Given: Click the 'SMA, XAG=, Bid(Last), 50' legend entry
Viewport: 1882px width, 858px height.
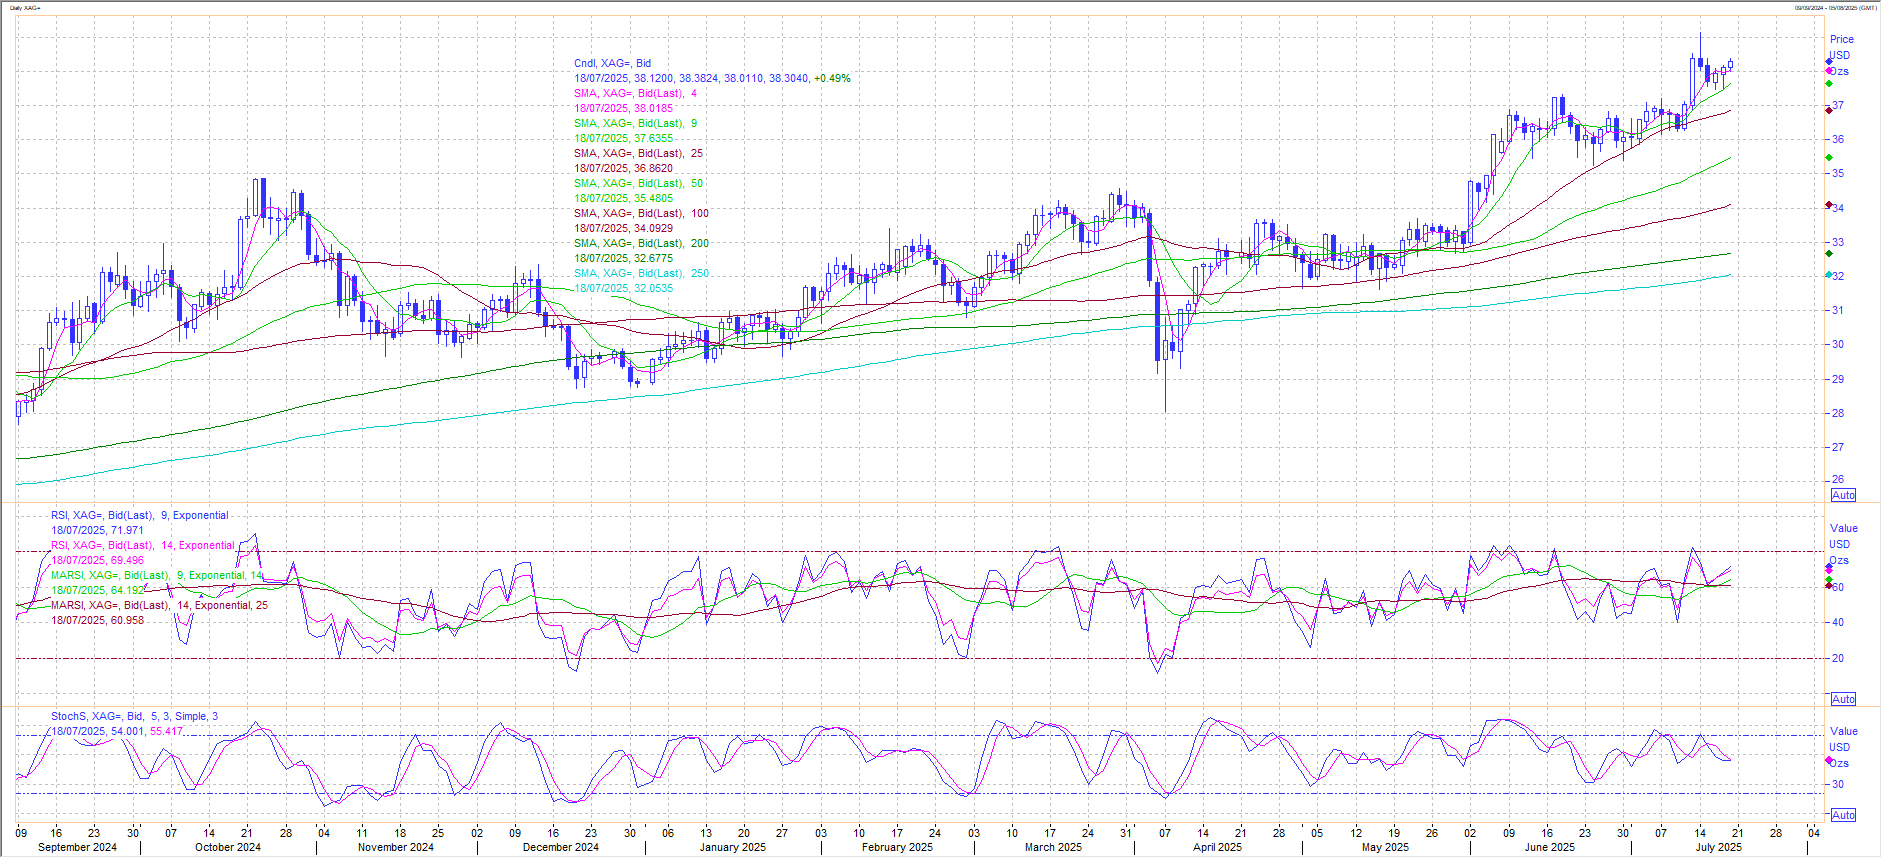Looking at the screenshot, I should coord(638,183).
